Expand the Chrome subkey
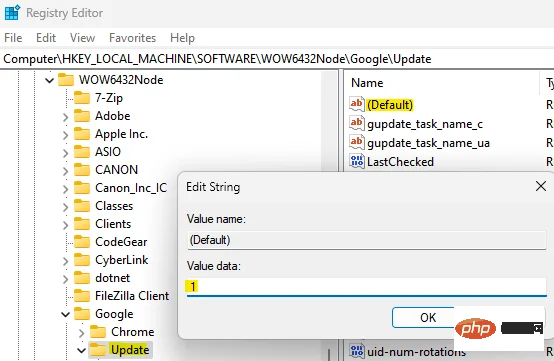 tap(81, 333)
